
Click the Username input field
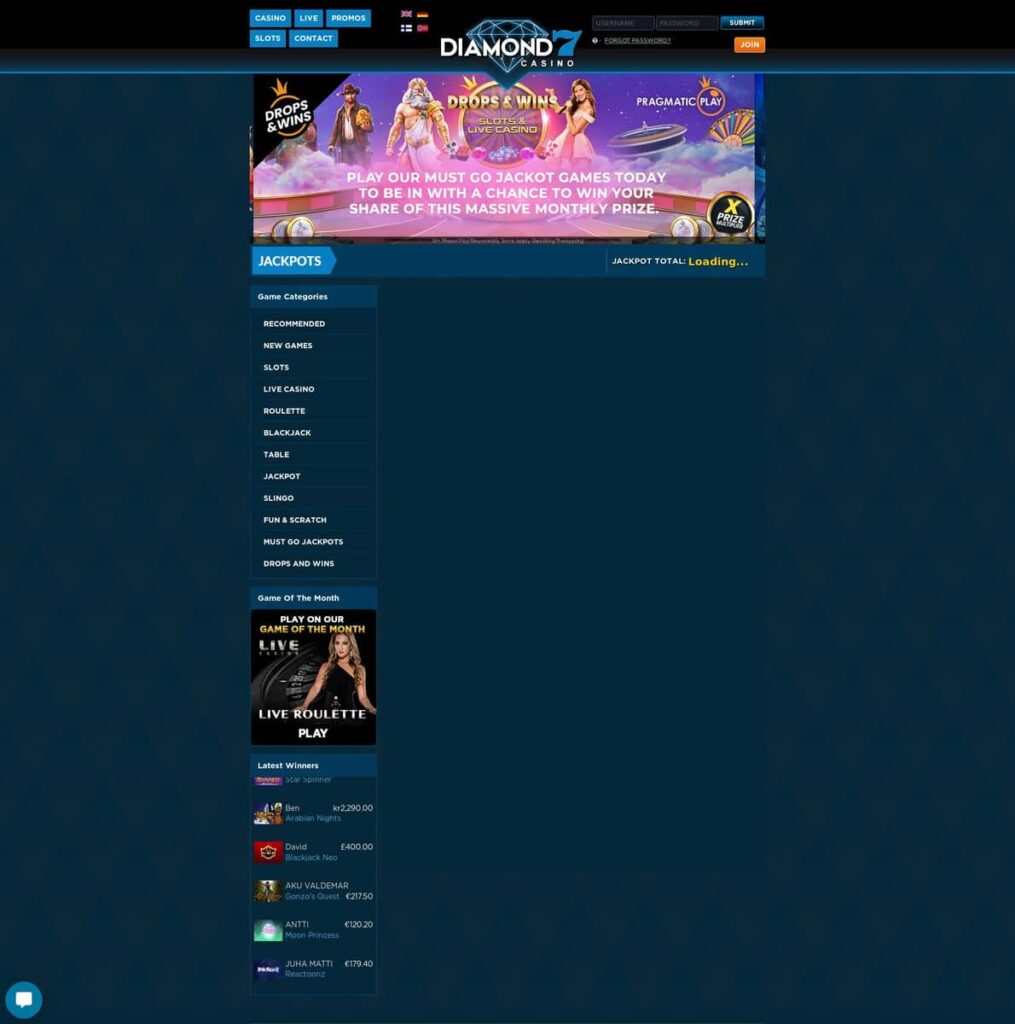click(623, 23)
